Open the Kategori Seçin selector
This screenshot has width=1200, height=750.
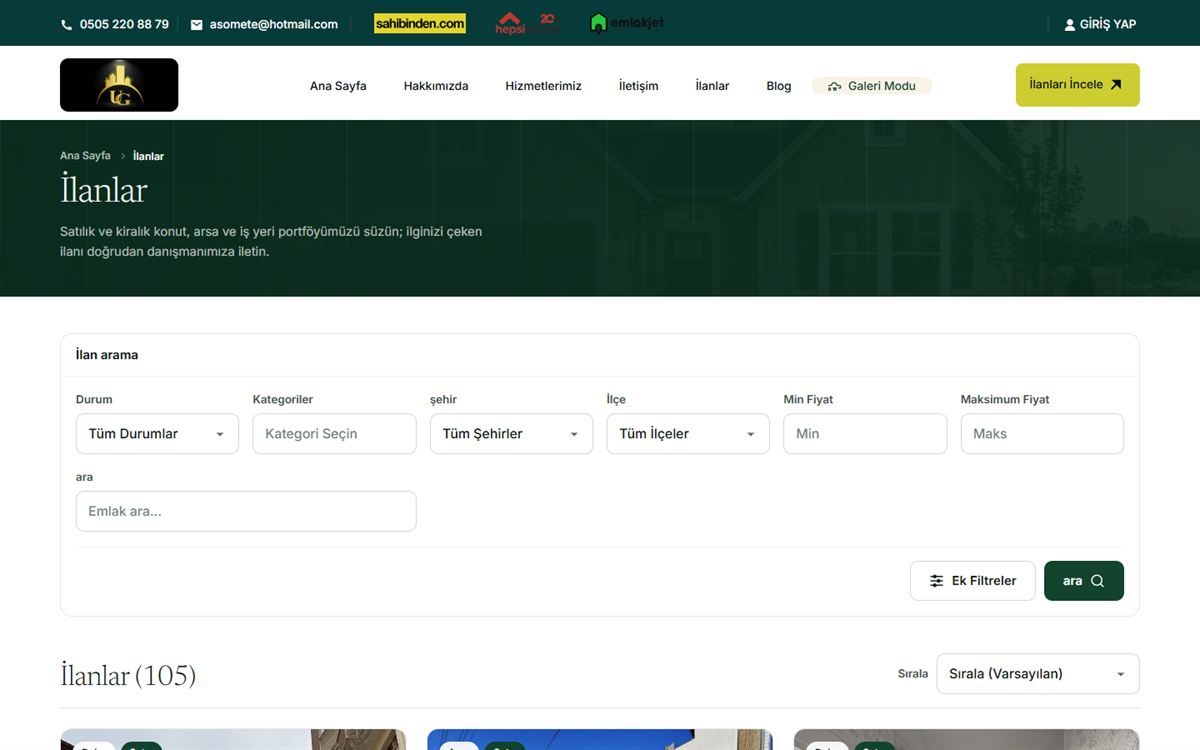[x=334, y=434]
